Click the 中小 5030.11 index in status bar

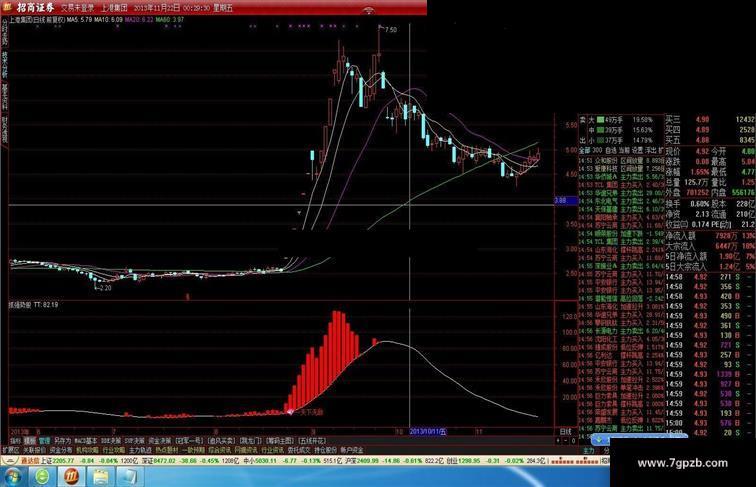pyautogui.click(x=258, y=460)
